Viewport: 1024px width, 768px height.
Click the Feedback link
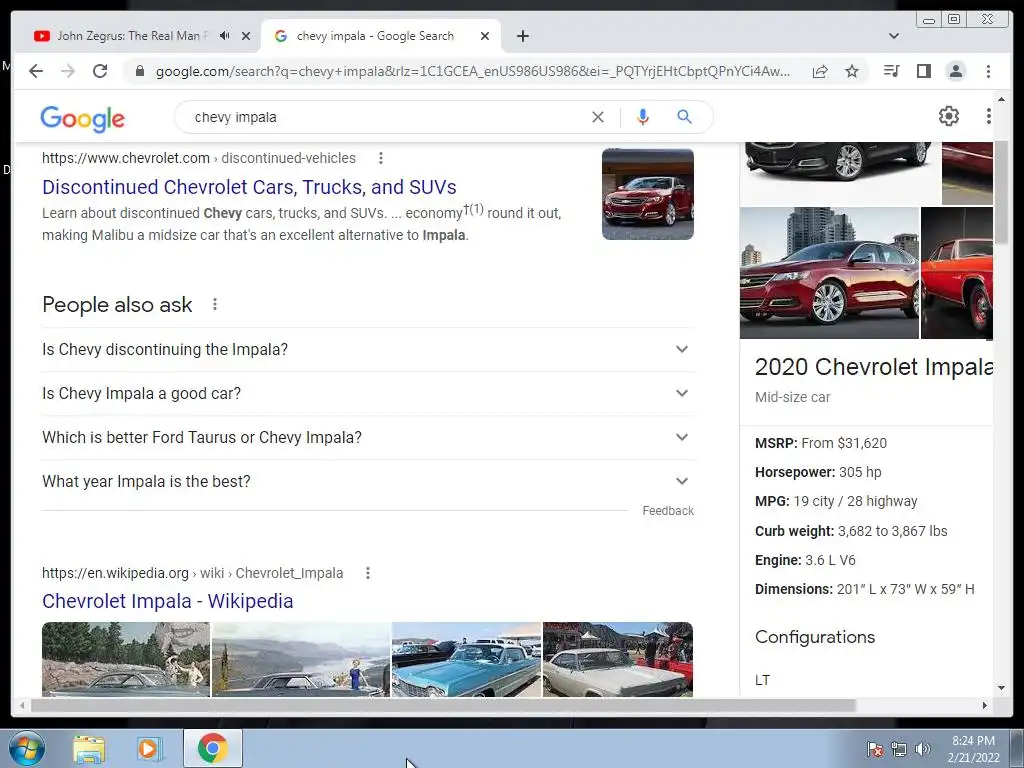pos(667,511)
